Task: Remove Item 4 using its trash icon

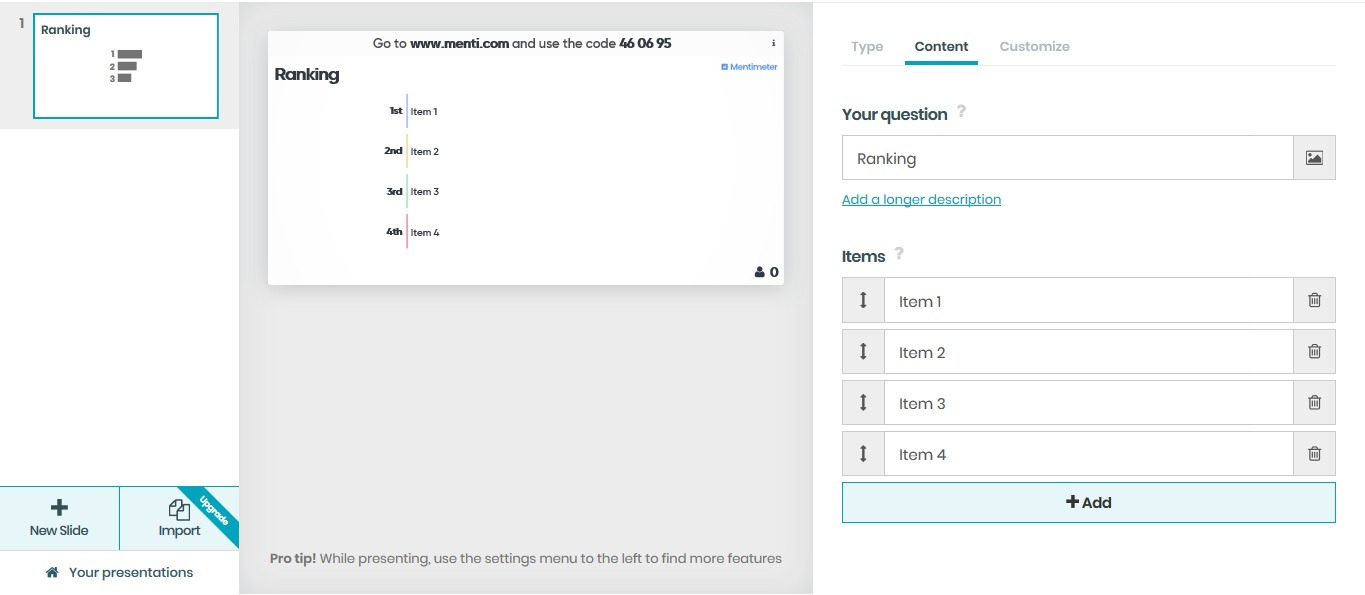Action: tap(1314, 454)
